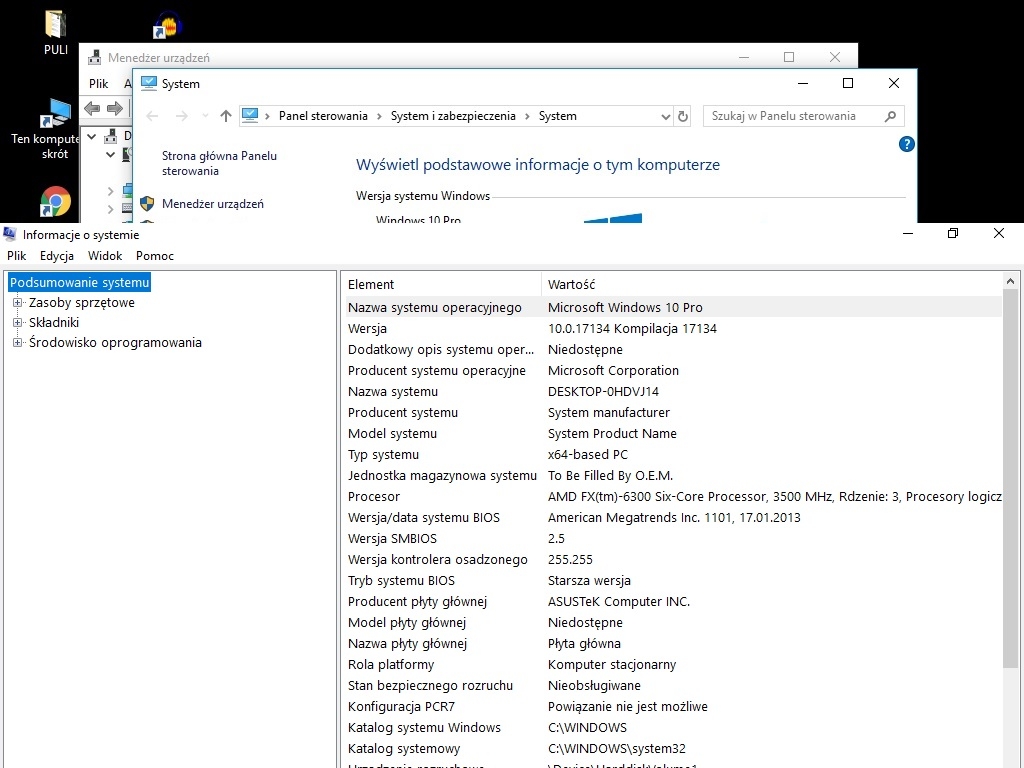
Task: Open the Menedżer urządzeń link in System sidebar
Action: pos(213,204)
